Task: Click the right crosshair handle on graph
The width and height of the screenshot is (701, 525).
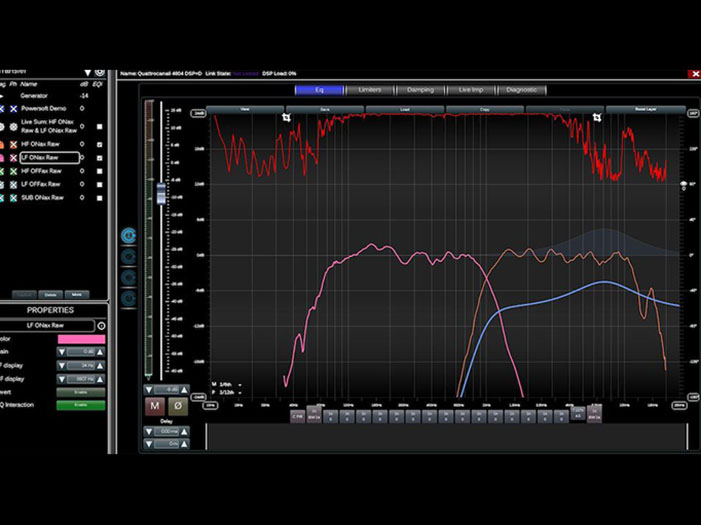Action: pyautogui.click(x=597, y=117)
